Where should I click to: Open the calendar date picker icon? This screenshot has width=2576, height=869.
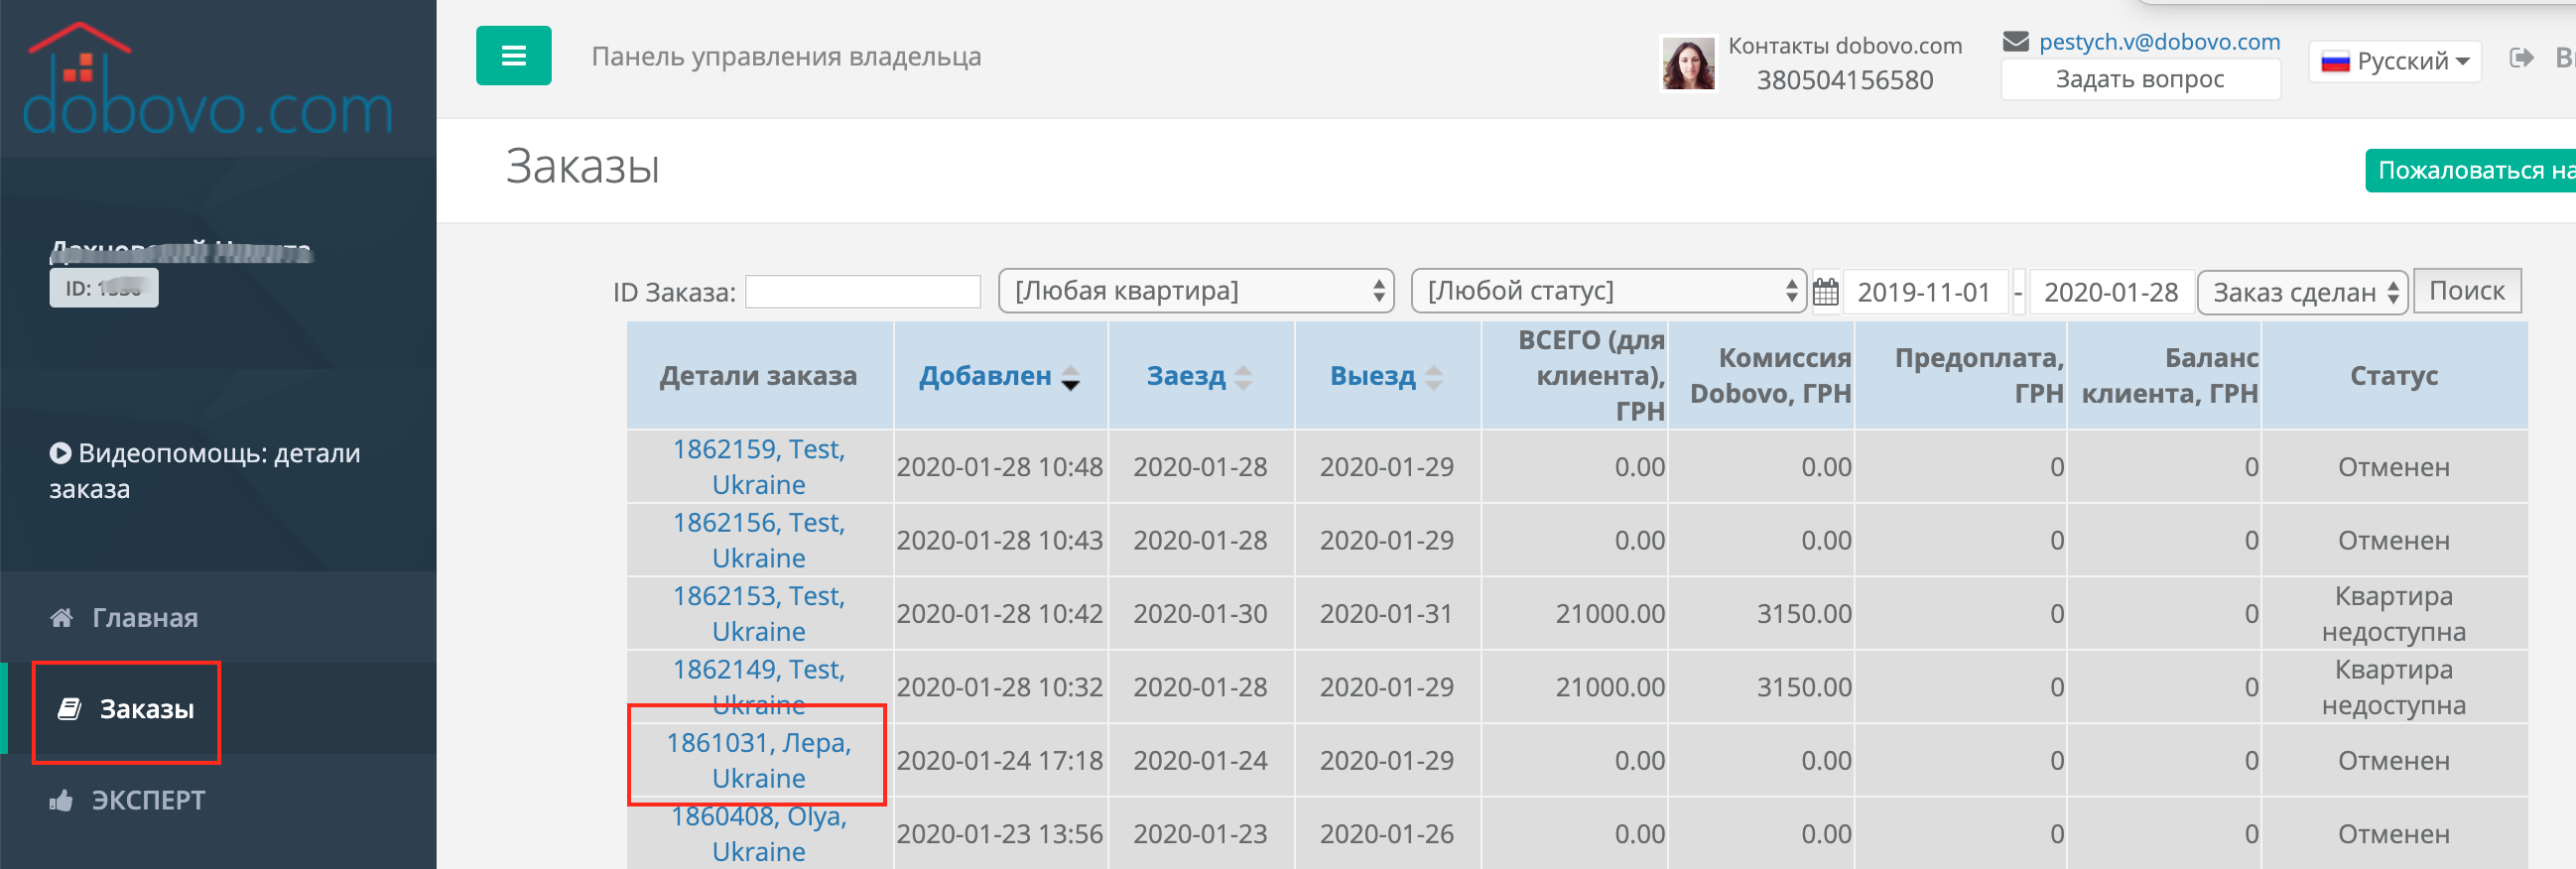(1825, 292)
